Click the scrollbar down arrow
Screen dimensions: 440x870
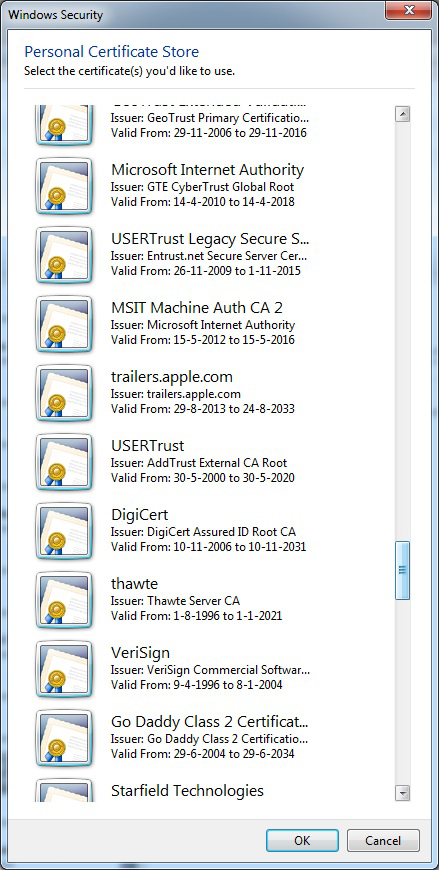[402, 792]
